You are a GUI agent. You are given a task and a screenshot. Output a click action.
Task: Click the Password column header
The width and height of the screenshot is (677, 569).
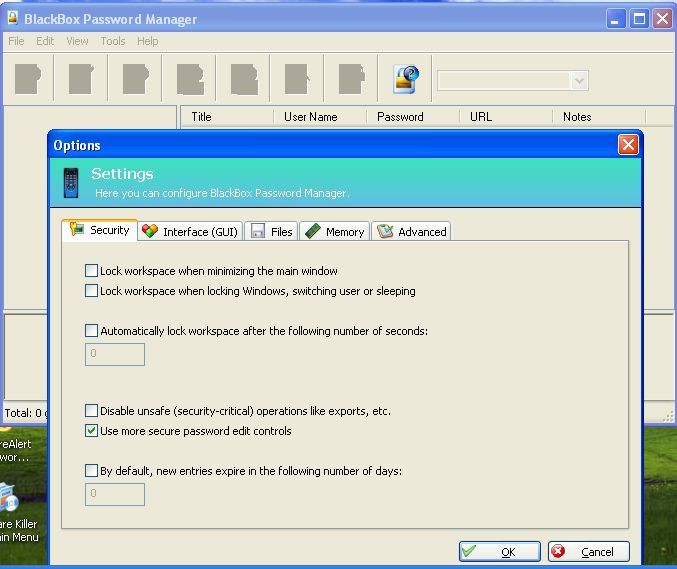[413, 117]
